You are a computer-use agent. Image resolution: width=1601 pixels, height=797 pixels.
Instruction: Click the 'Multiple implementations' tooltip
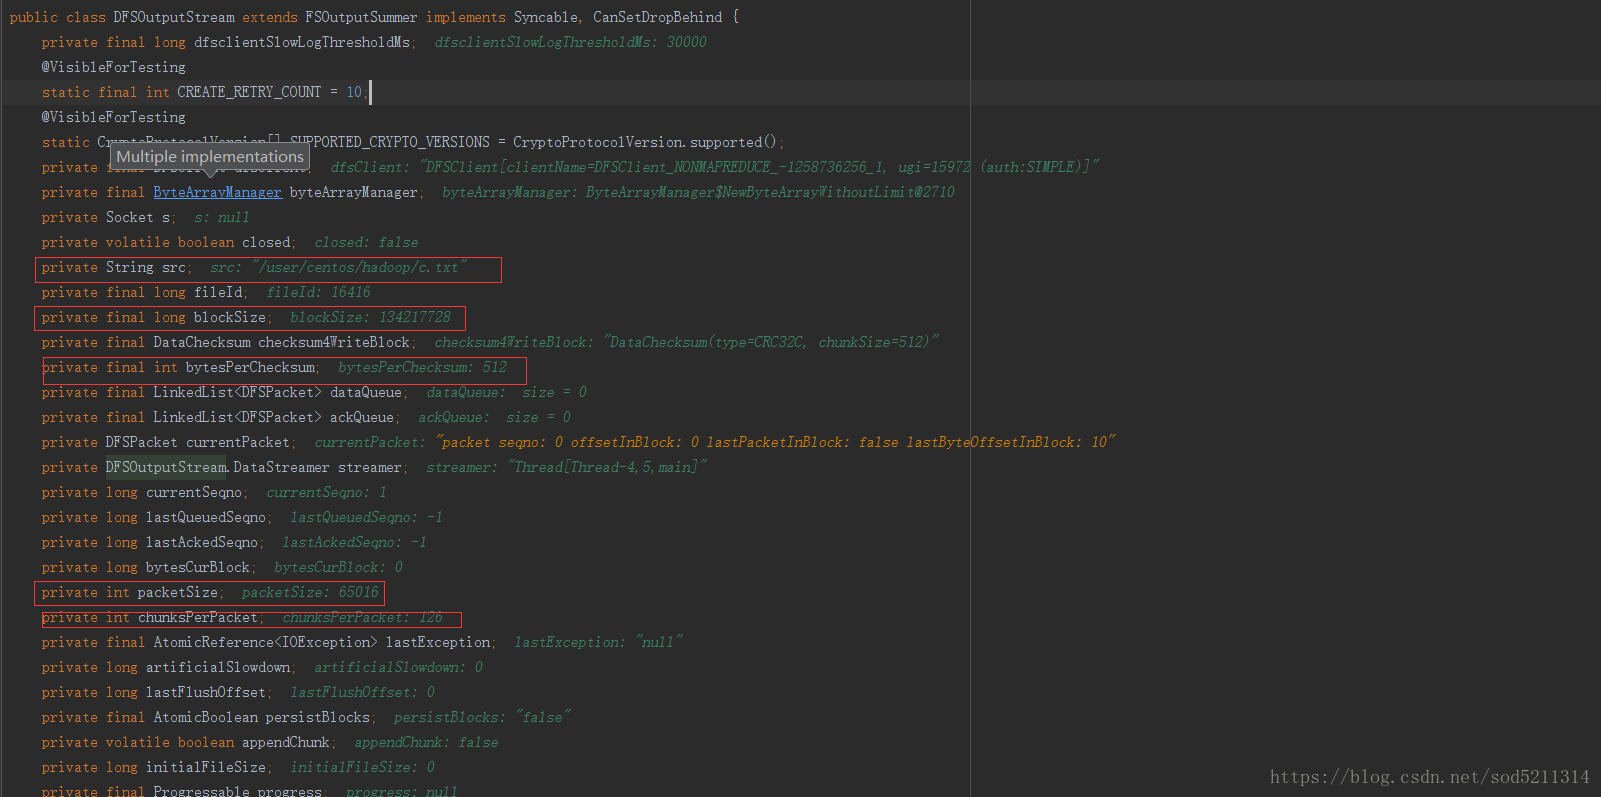tap(209, 157)
